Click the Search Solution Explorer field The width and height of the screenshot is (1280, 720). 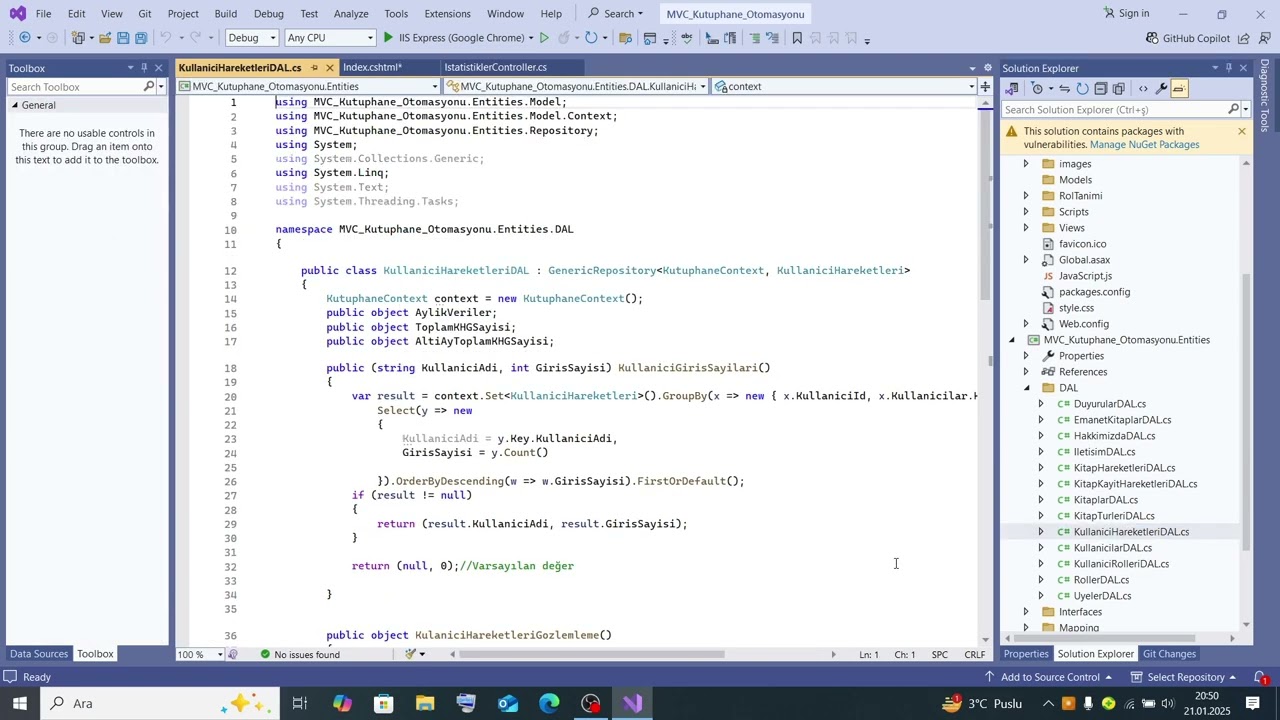pyautogui.click(x=1113, y=110)
